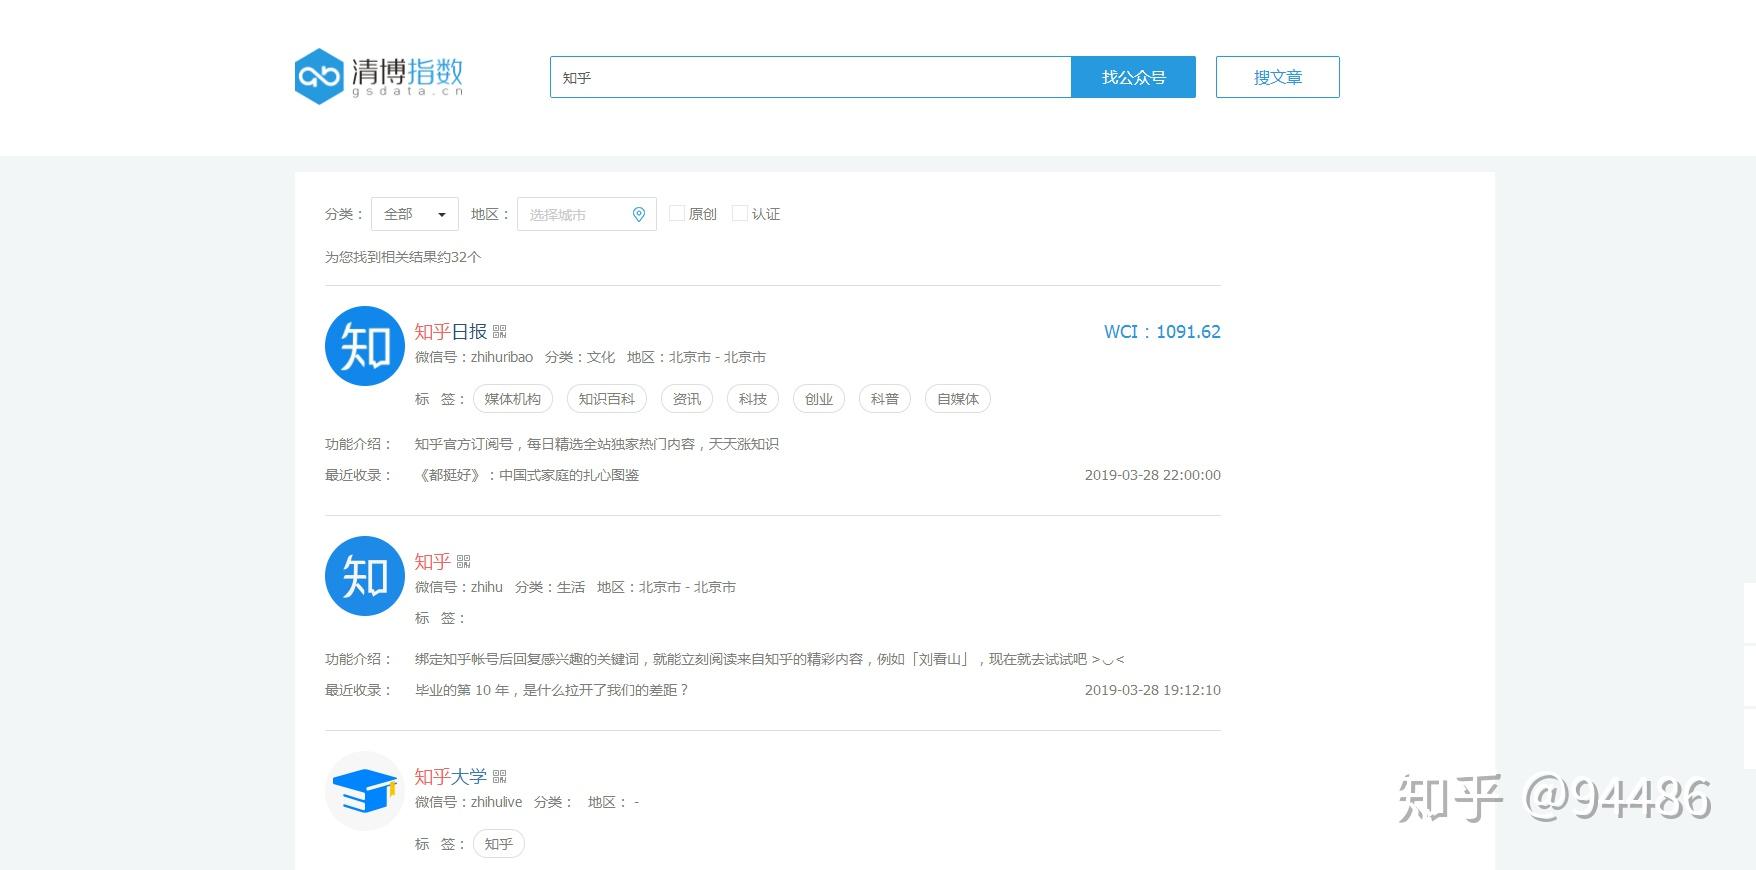Click 分类：文化 on 知乎日报 row
1756x870 pixels.
[x=580, y=357]
